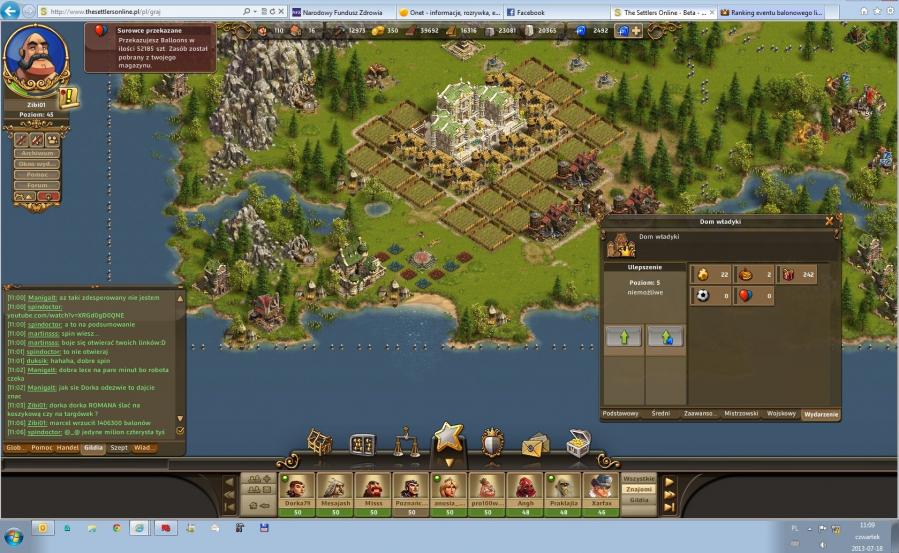Switch to the Handel chat tab
This screenshot has width=899, height=553.
click(x=68, y=448)
